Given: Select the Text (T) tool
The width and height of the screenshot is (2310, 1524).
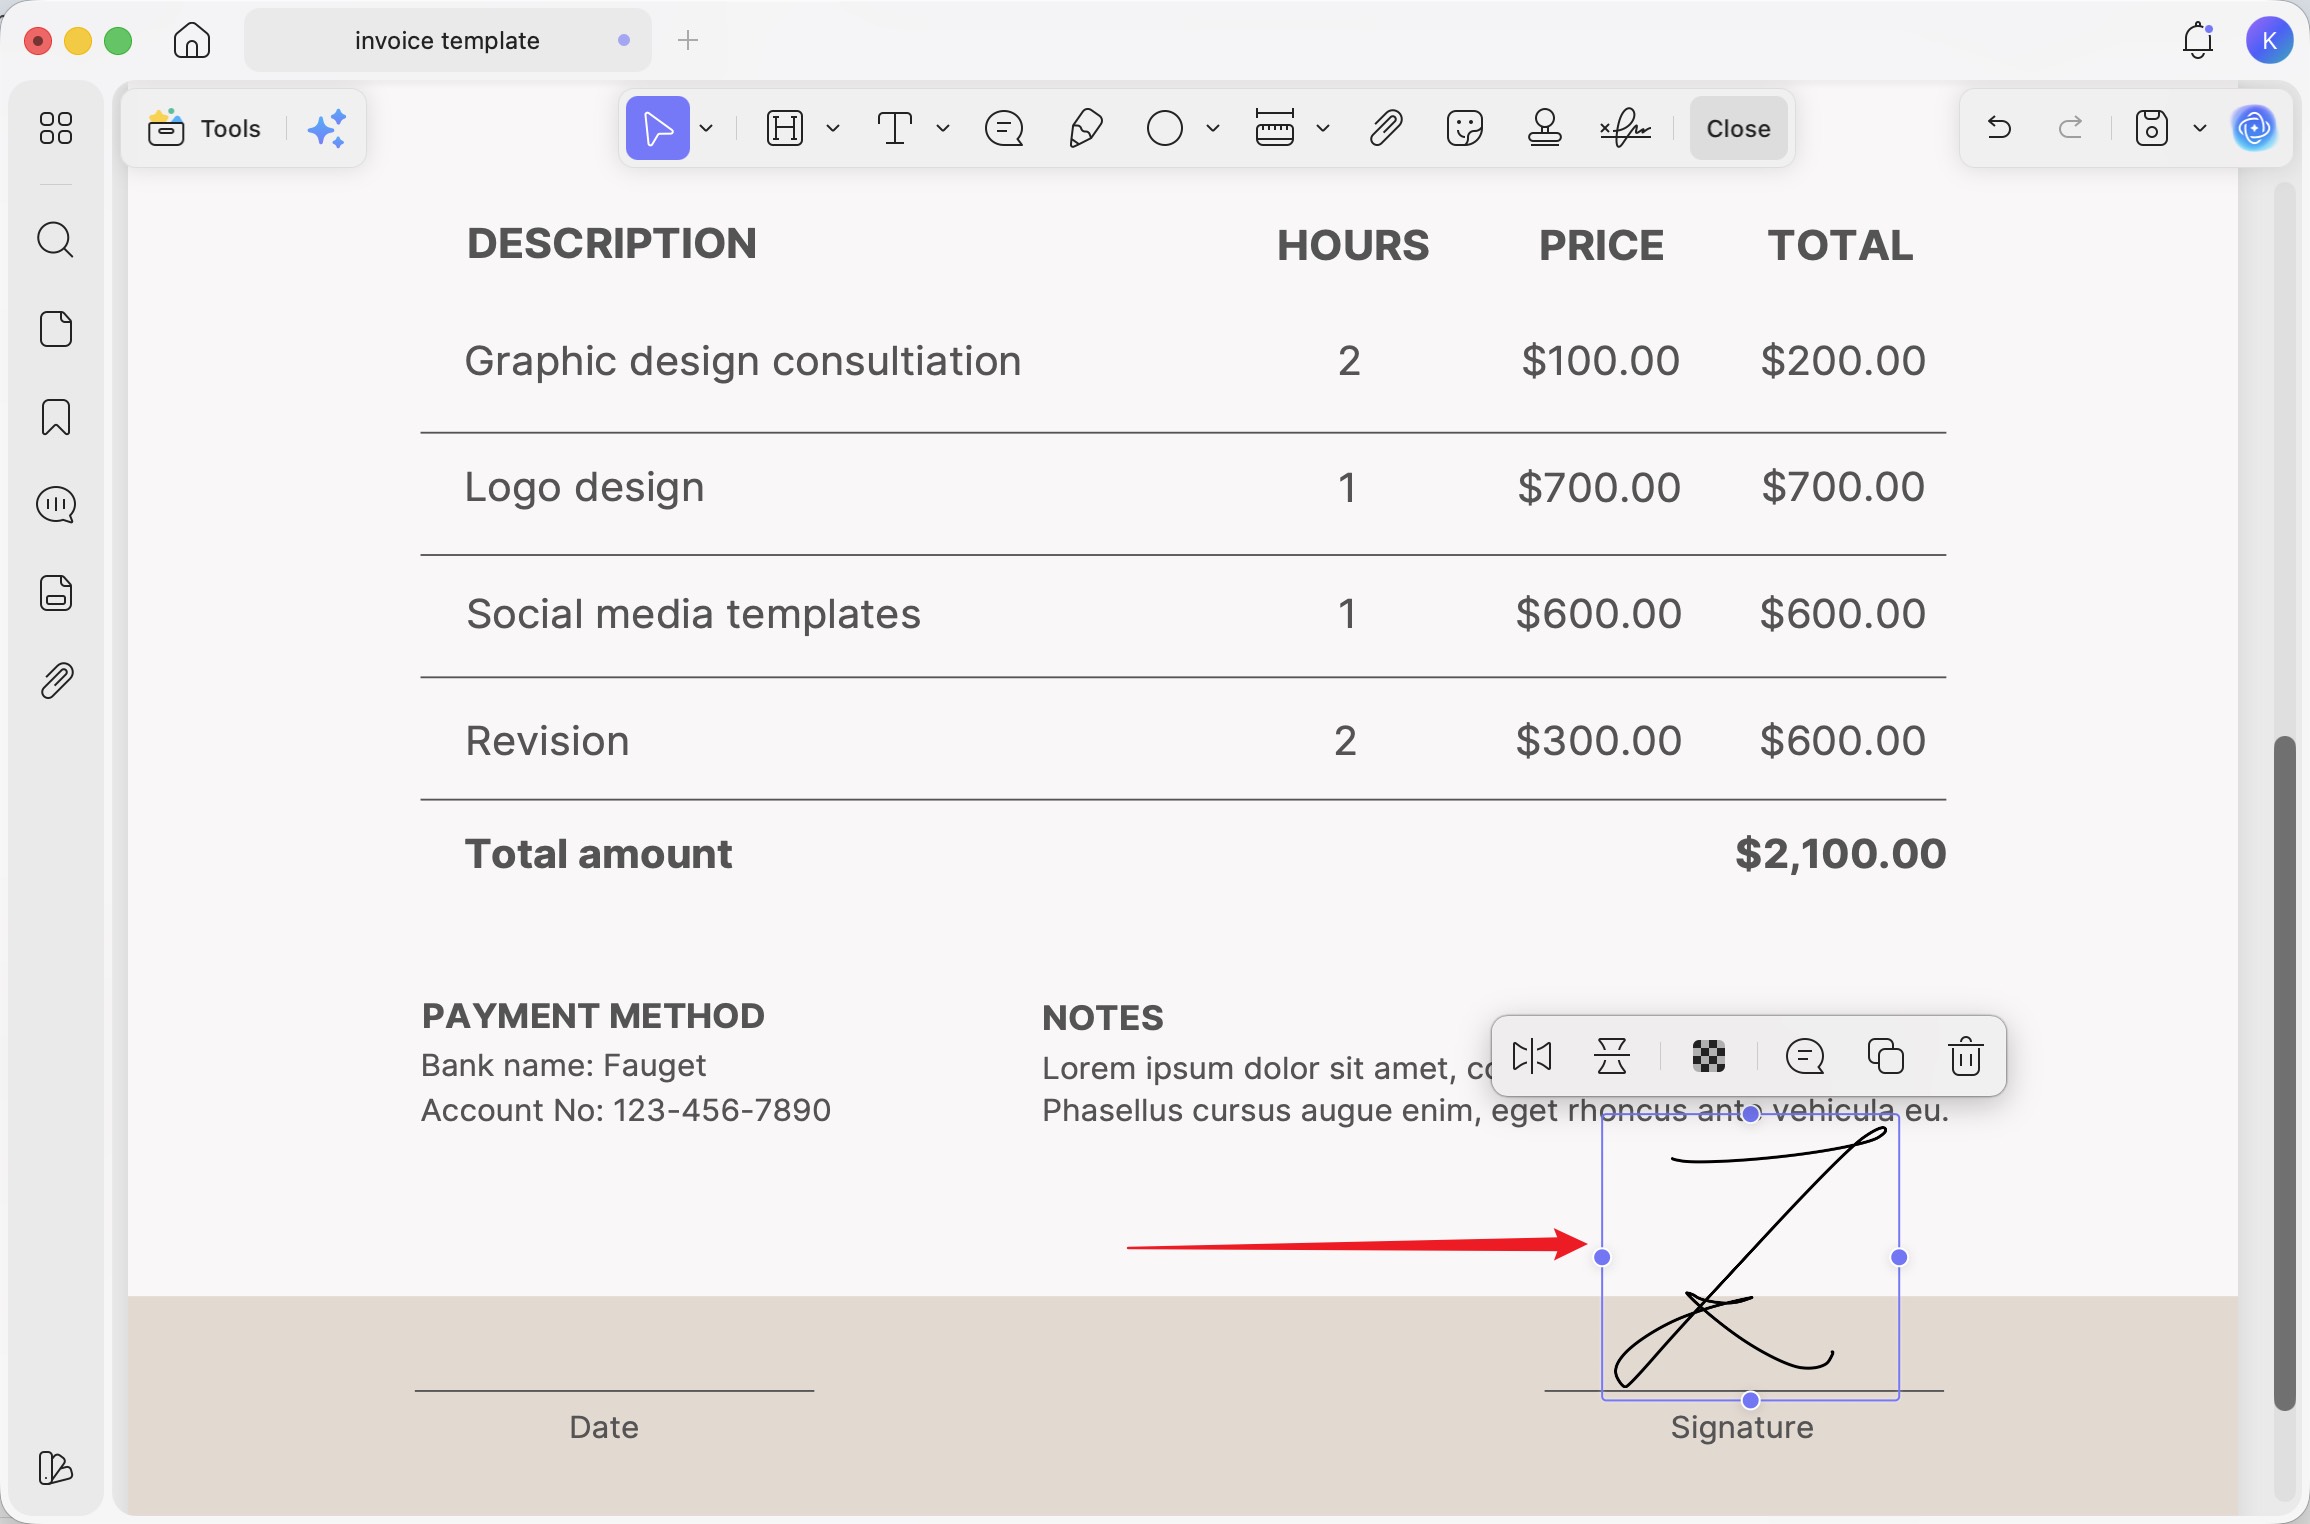Looking at the screenshot, I should coord(895,128).
